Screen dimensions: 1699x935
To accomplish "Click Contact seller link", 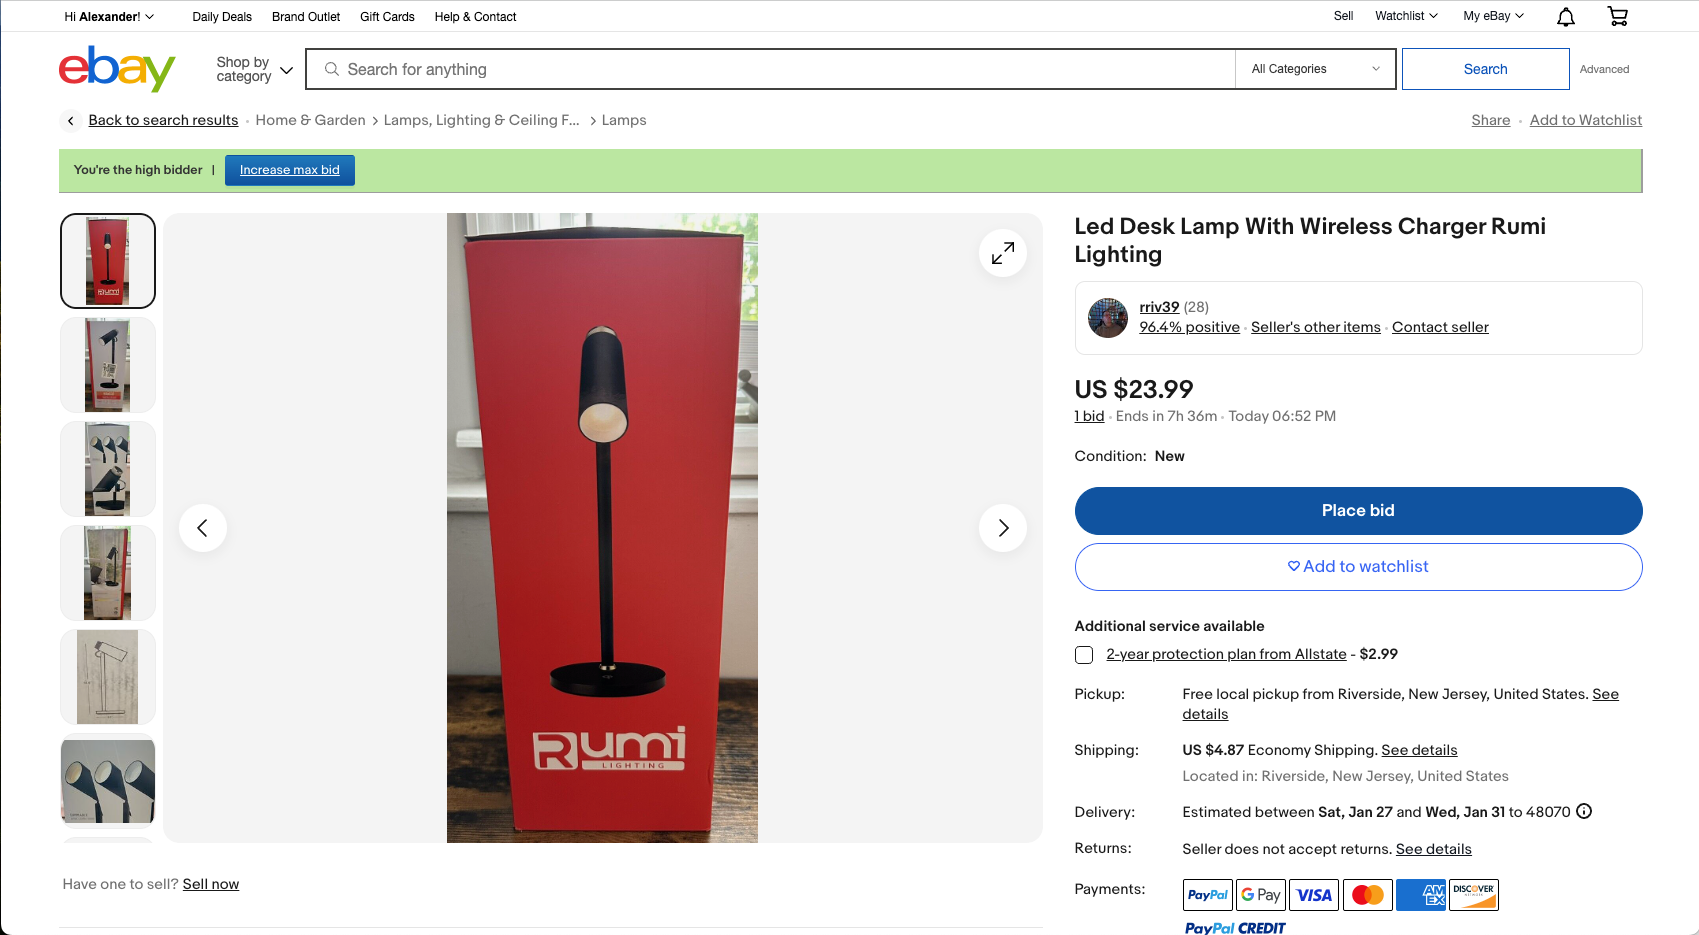I will (1440, 327).
